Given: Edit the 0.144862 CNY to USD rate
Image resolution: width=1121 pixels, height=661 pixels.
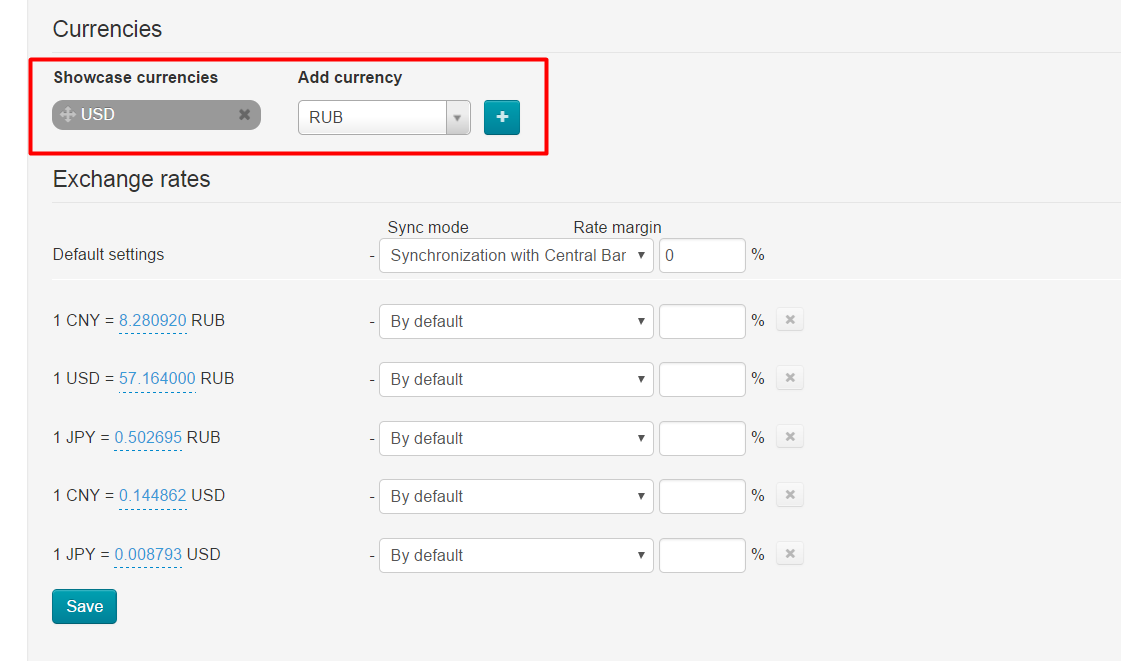Looking at the screenshot, I should coord(152,496).
